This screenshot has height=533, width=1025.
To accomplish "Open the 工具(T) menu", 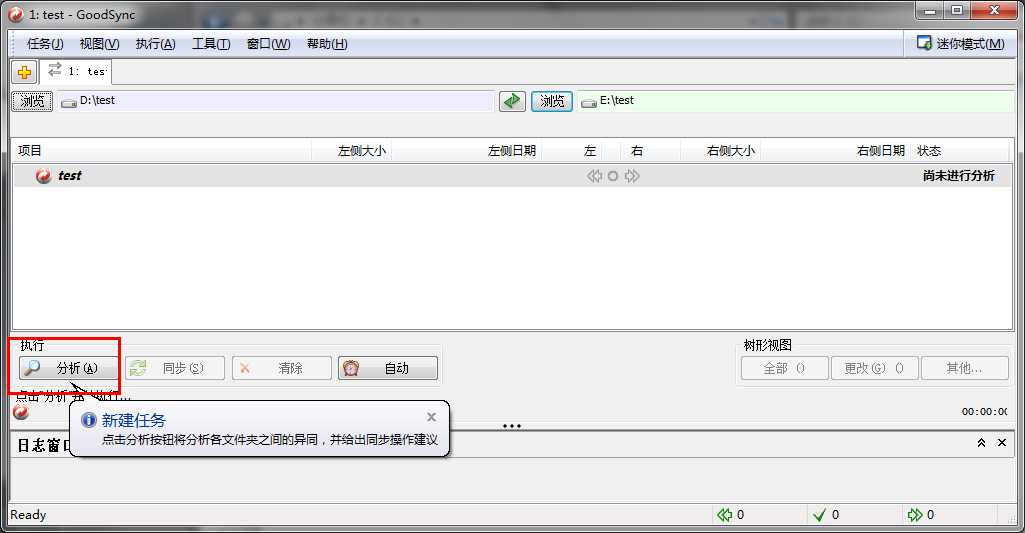I will [x=211, y=44].
